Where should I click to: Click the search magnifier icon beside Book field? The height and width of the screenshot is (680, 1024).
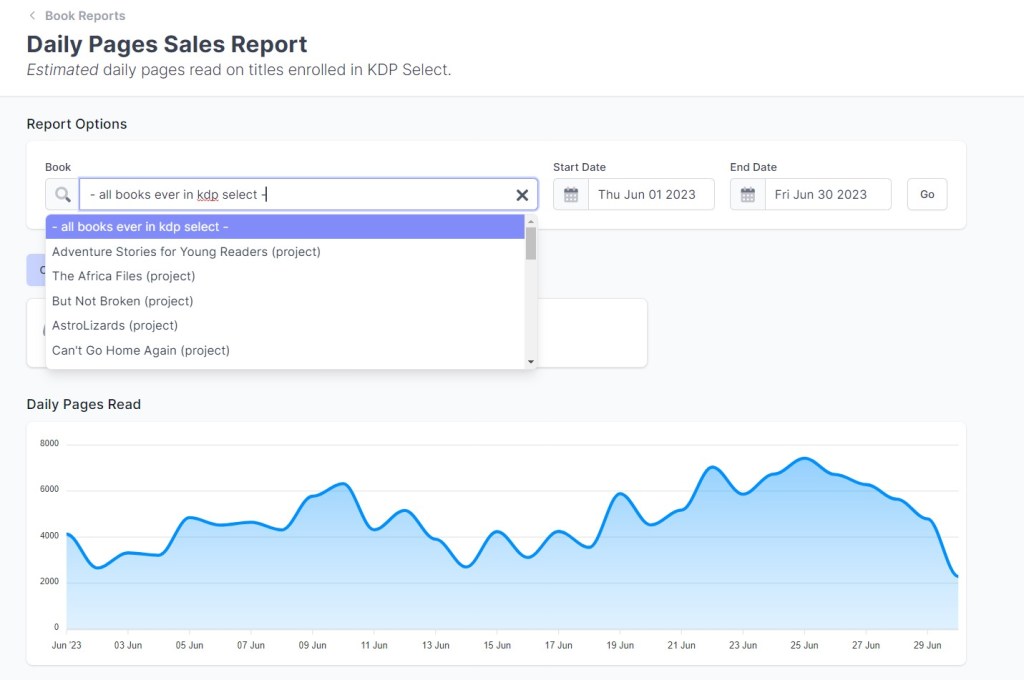pos(63,195)
